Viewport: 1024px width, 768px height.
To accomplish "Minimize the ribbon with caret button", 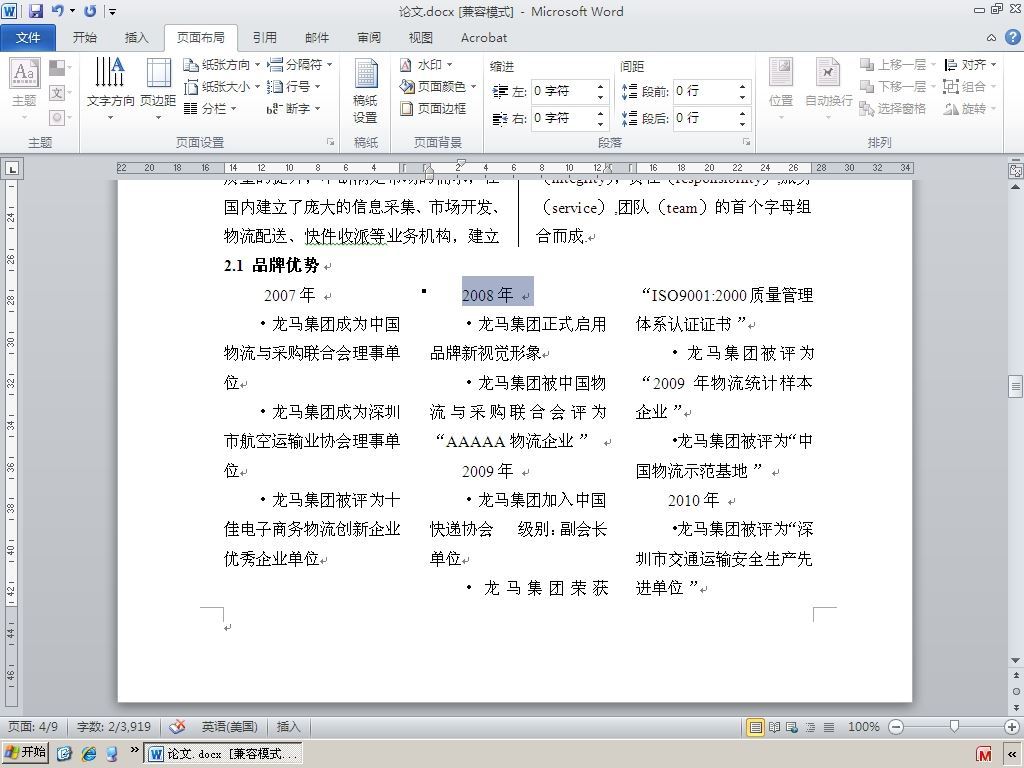I will (x=991, y=38).
